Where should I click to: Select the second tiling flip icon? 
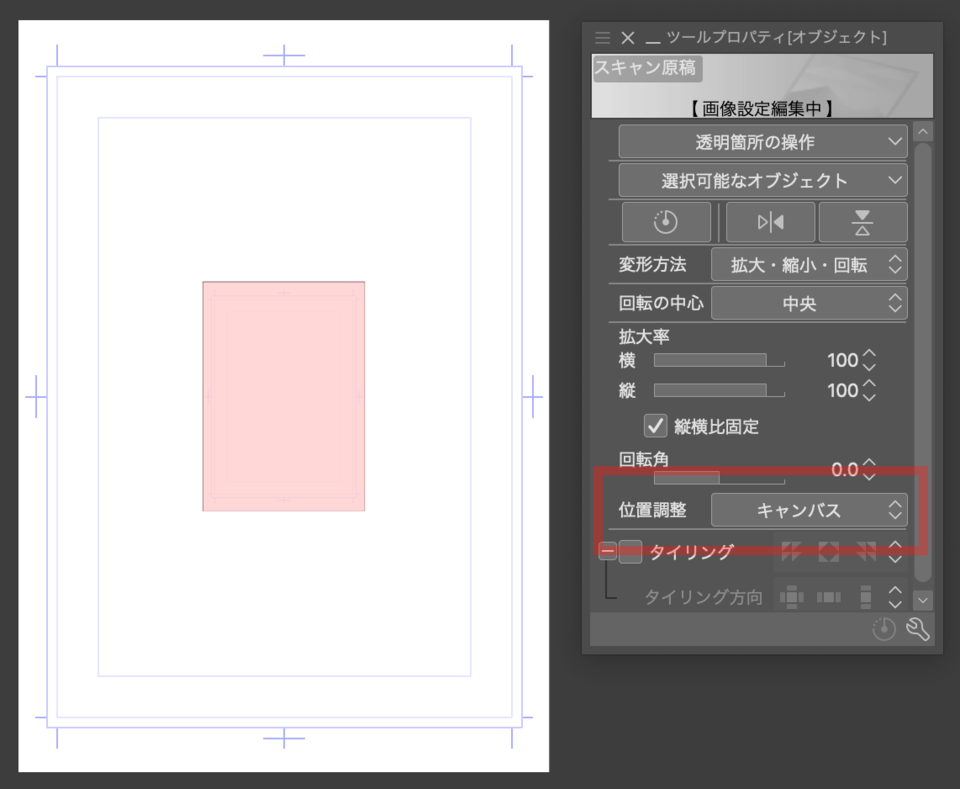pos(828,552)
